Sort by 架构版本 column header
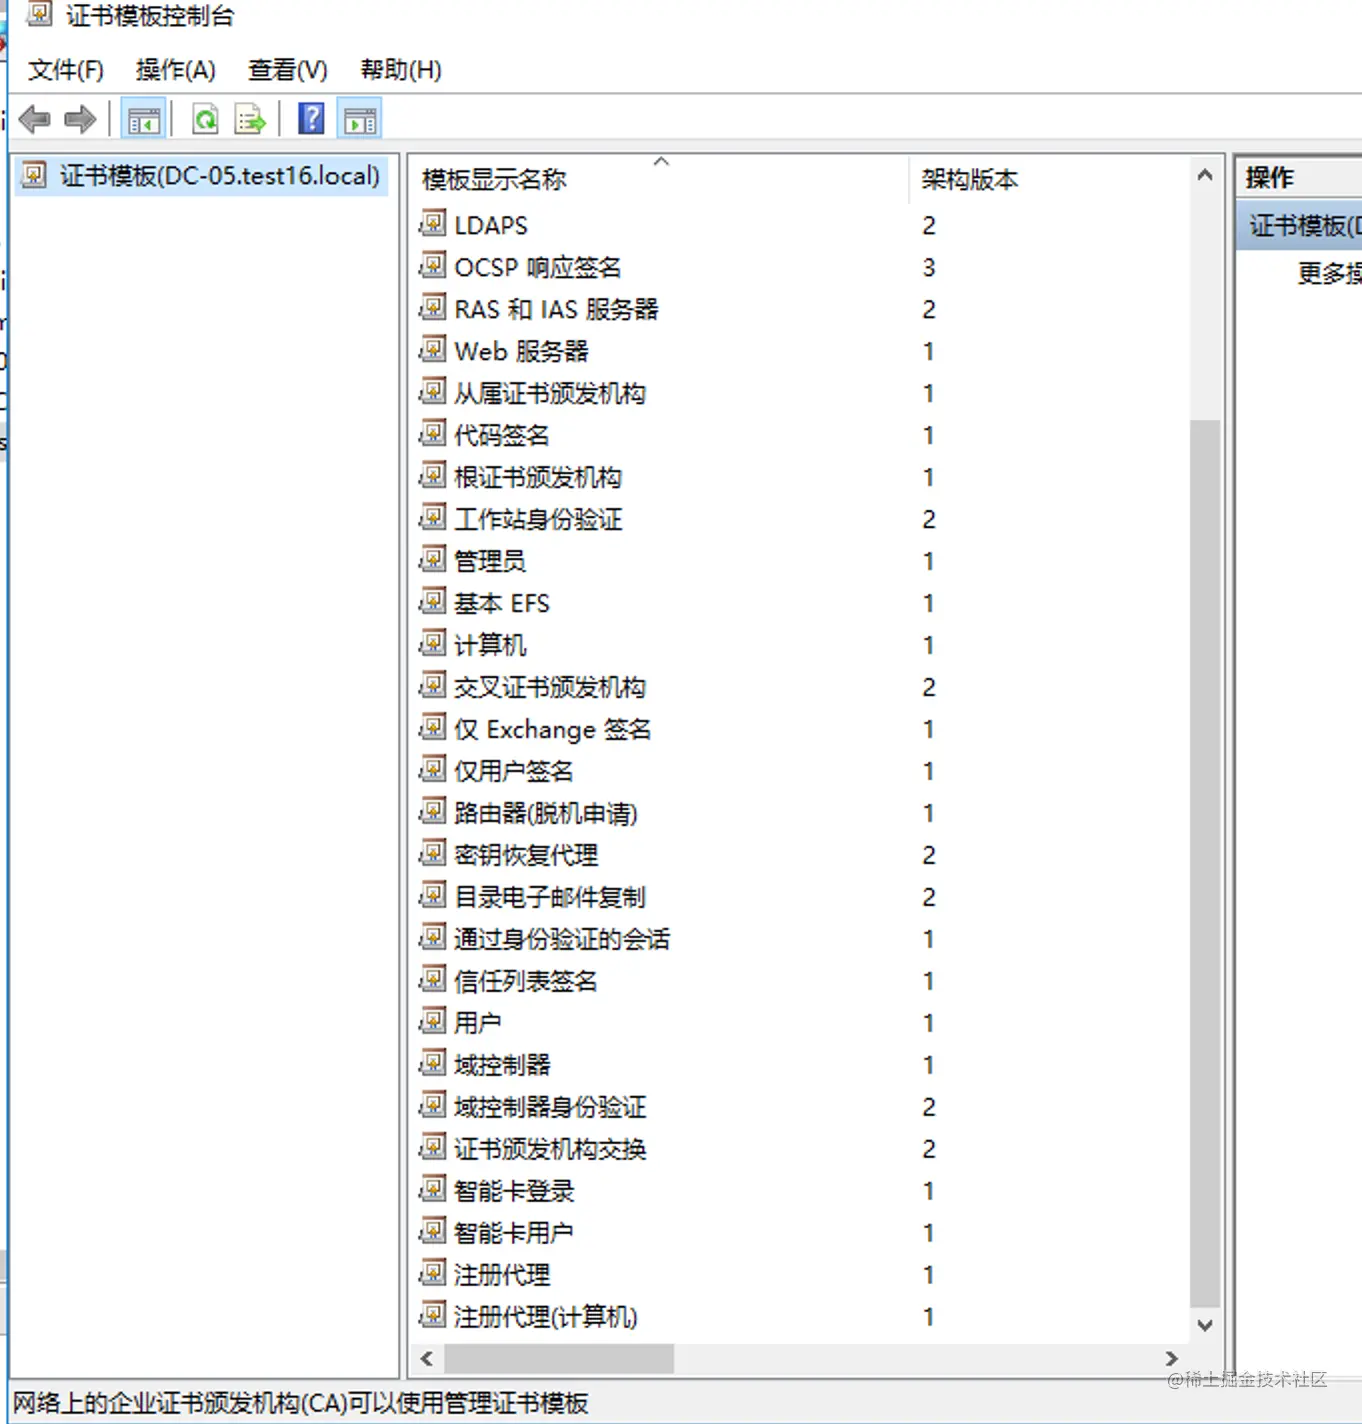This screenshot has height=1424, width=1362. [x=1049, y=179]
